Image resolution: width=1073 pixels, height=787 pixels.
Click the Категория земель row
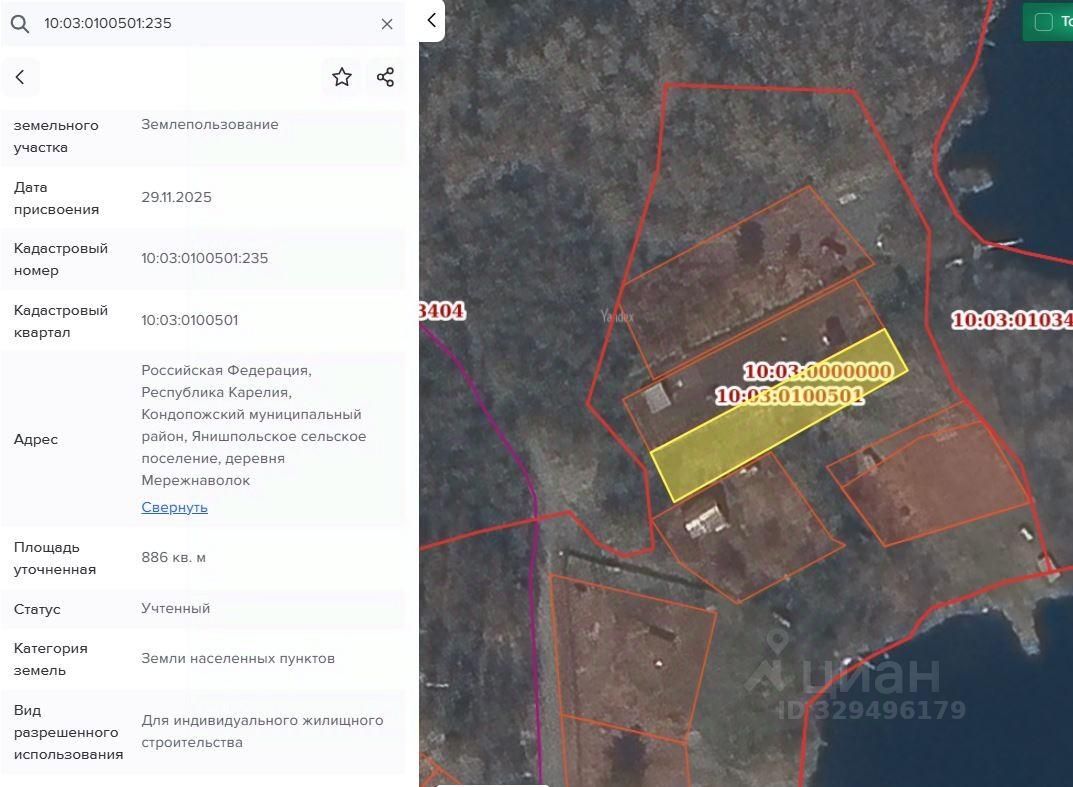203,658
